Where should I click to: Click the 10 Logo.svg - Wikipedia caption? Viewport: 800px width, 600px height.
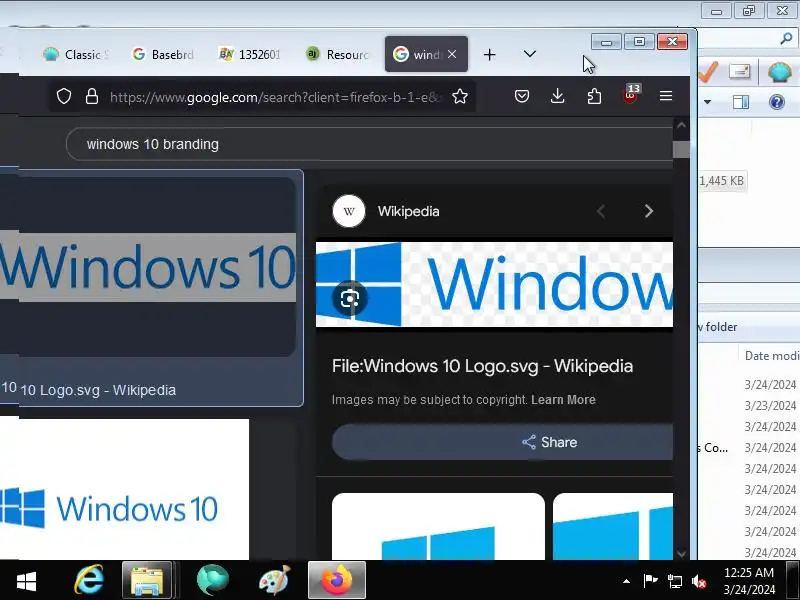pos(98,390)
